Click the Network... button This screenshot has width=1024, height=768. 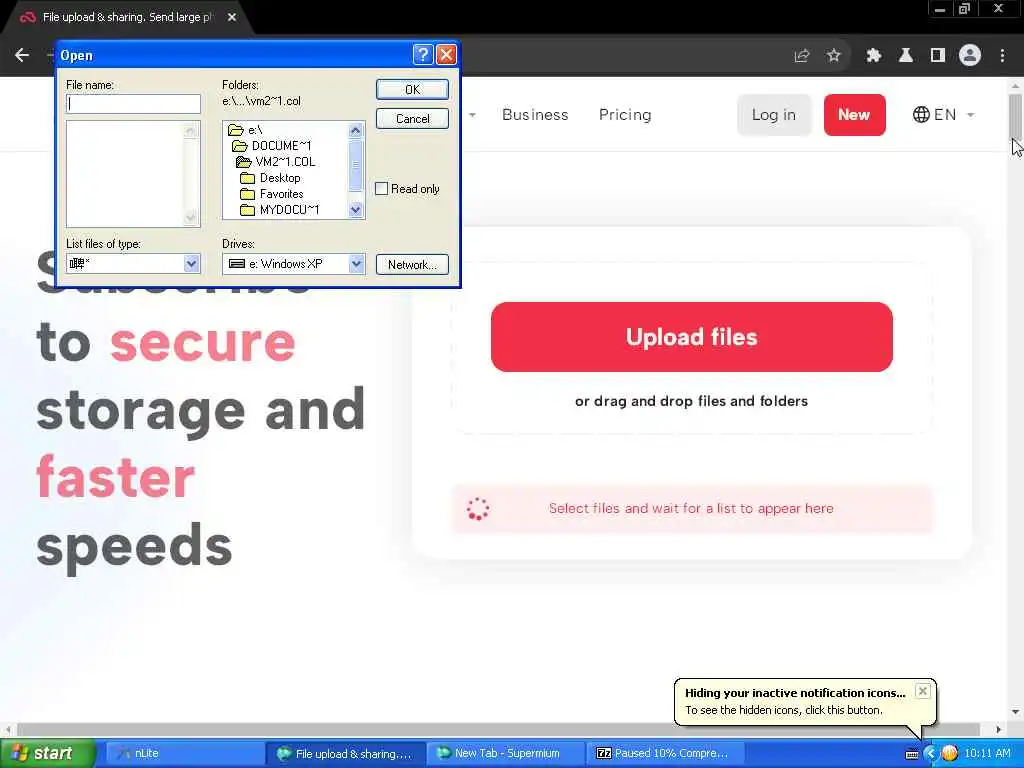[412, 264]
